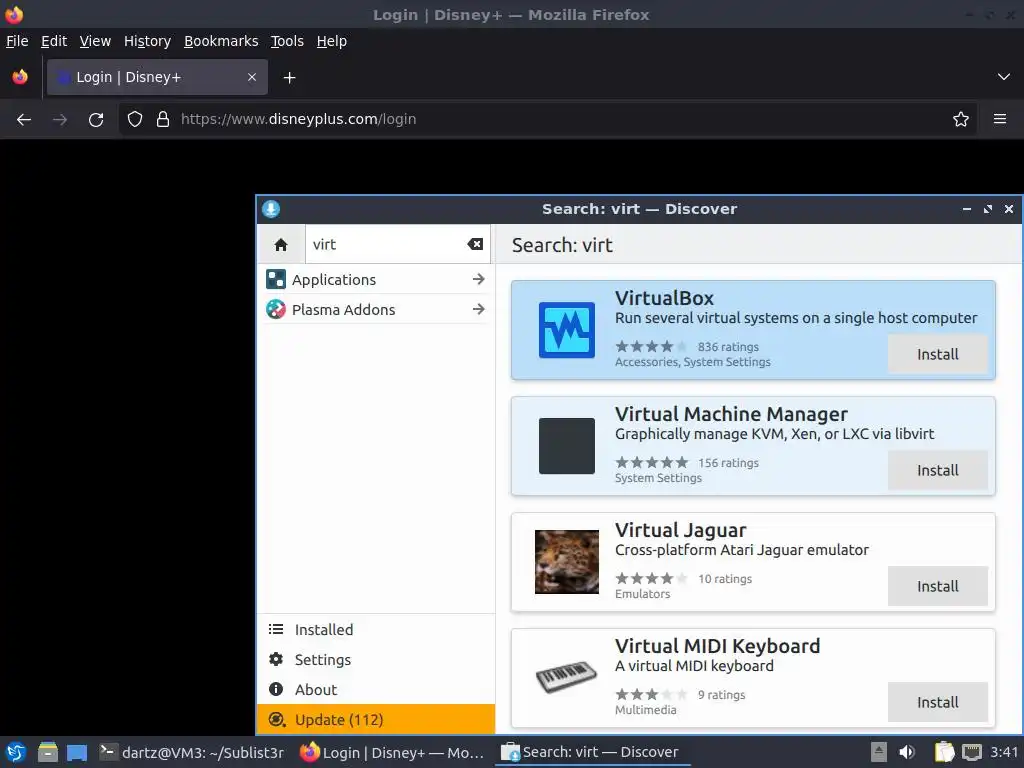Click the Search: virt page heading
Viewport: 1024px width, 768px height.
562,245
